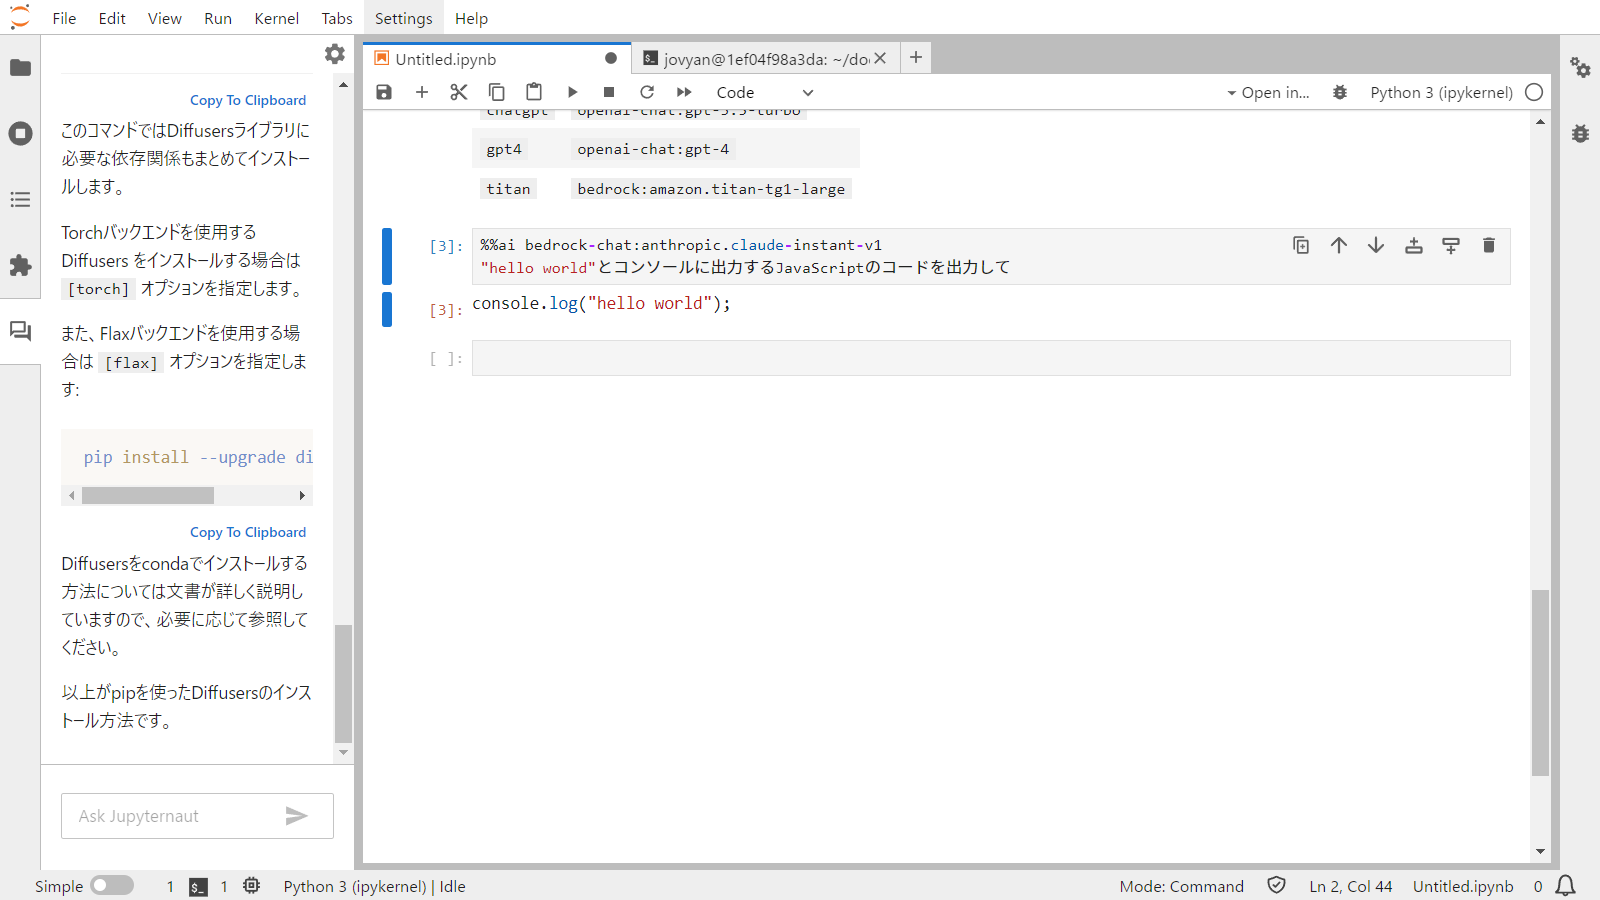Move the cell down with arrow icon
This screenshot has height=900, width=1600.
point(1376,245)
